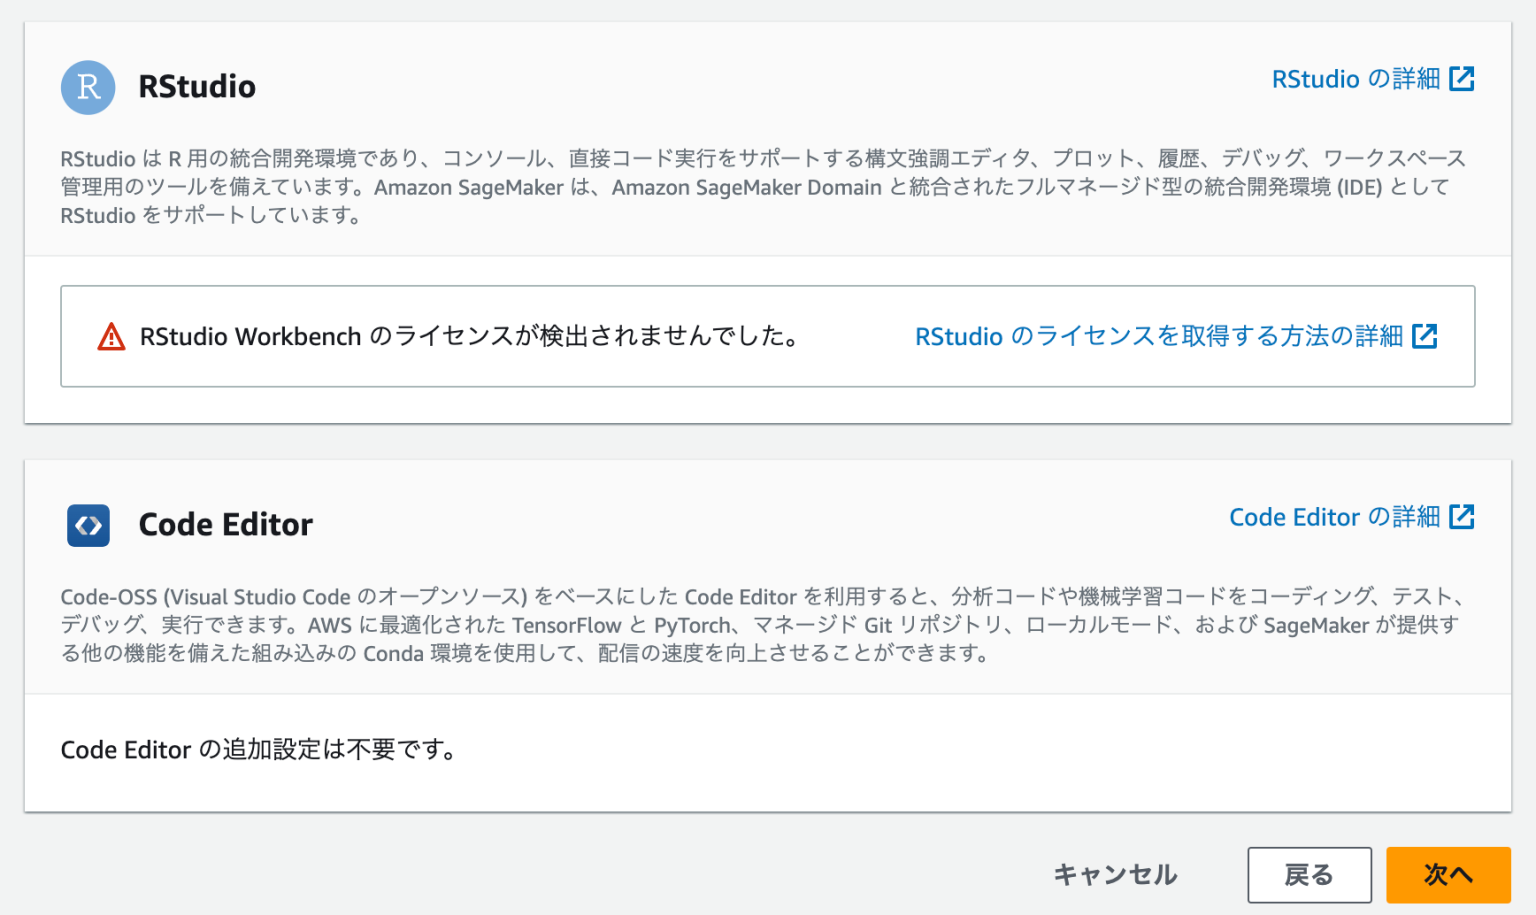This screenshot has height=915, width=1536.
Task: Click the RStudio description paragraph
Action: coord(760,187)
